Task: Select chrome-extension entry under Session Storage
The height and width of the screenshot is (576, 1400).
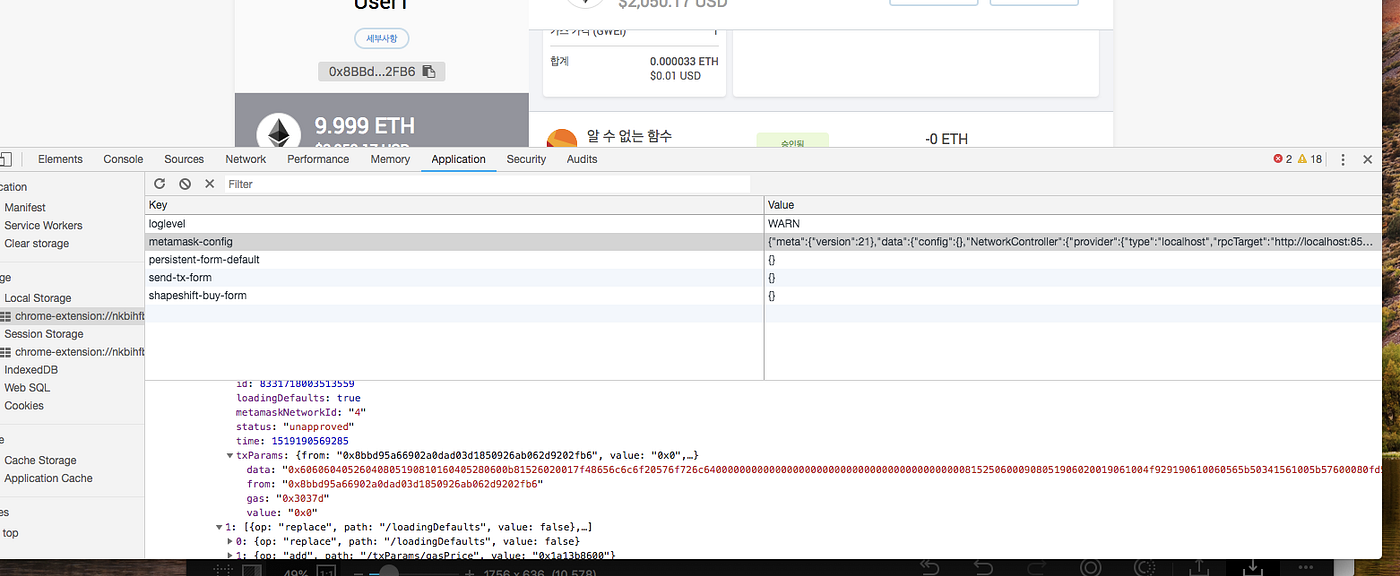Action: (x=72, y=352)
